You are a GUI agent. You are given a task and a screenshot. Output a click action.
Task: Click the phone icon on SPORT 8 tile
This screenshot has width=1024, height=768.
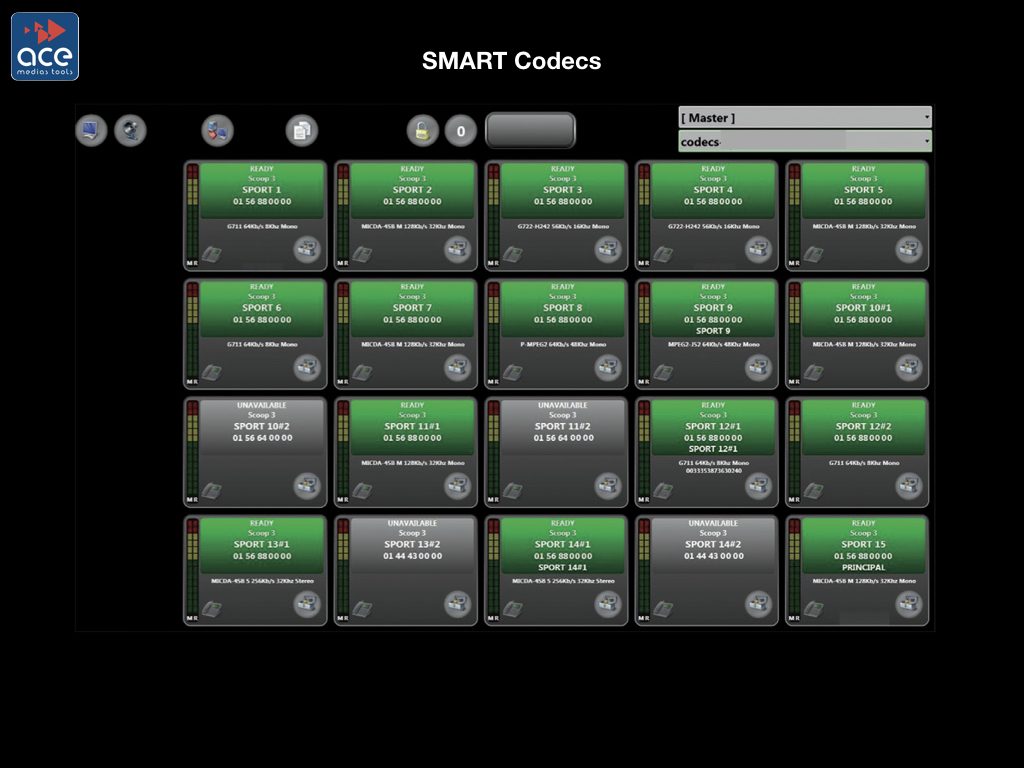click(513, 372)
